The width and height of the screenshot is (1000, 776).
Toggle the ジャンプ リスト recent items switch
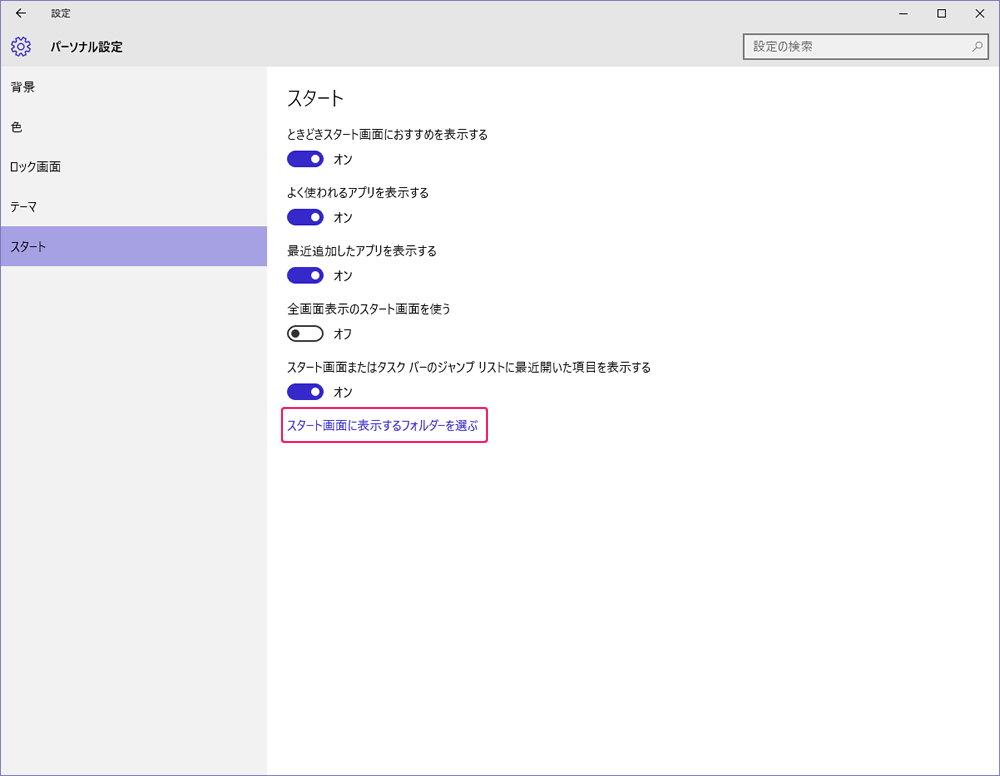(x=305, y=392)
